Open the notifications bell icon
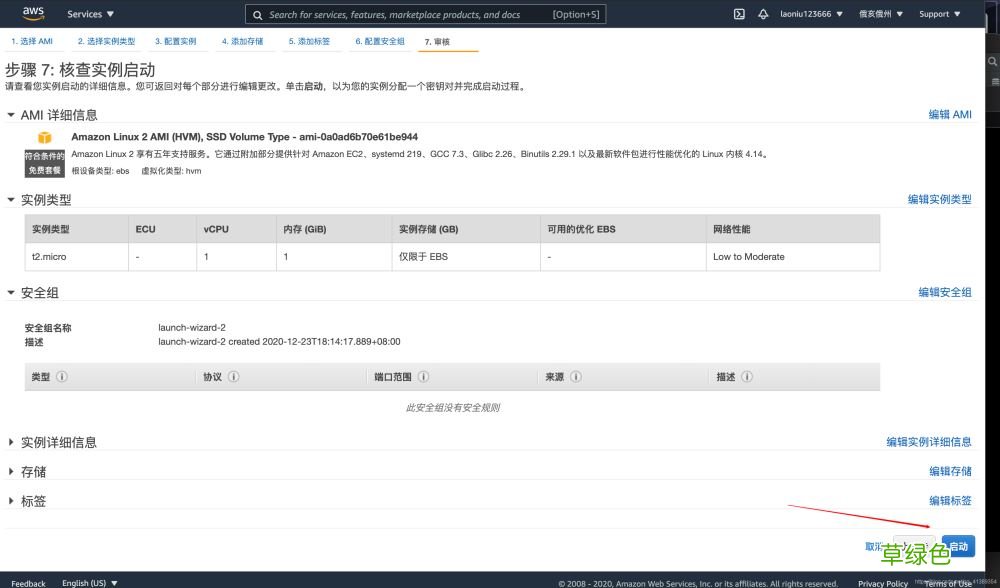The image size is (1000, 588). (x=763, y=14)
